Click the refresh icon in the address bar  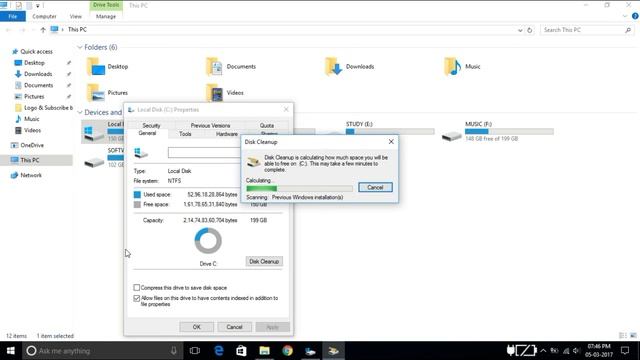(530, 30)
